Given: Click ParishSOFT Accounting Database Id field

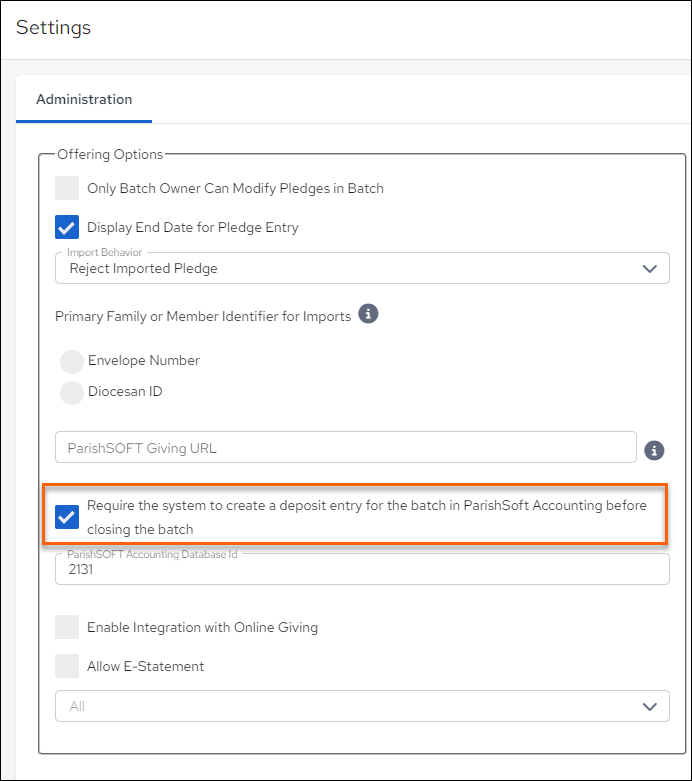Looking at the screenshot, I should [362, 569].
